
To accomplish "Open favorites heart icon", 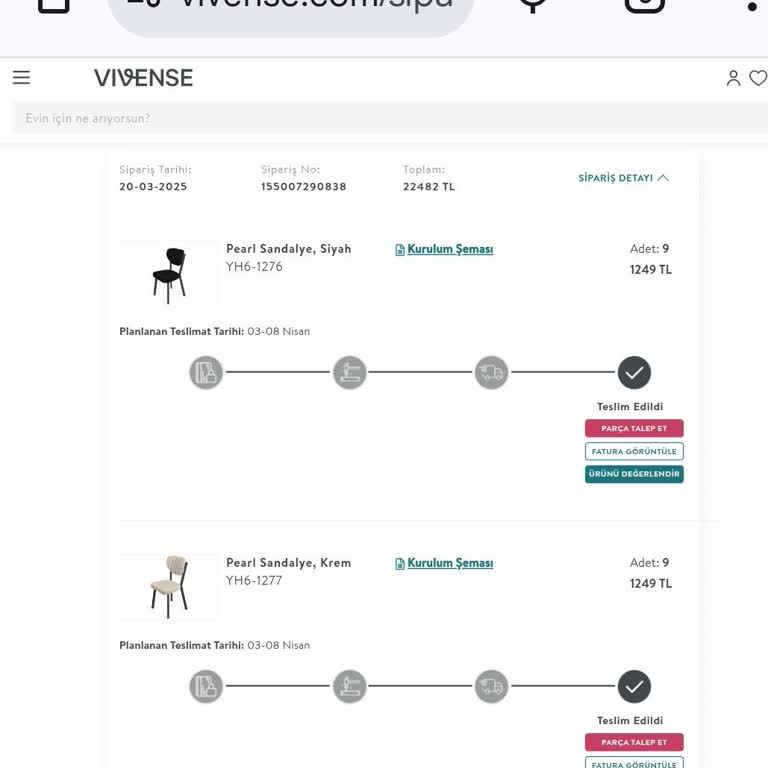I will pos(758,78).
